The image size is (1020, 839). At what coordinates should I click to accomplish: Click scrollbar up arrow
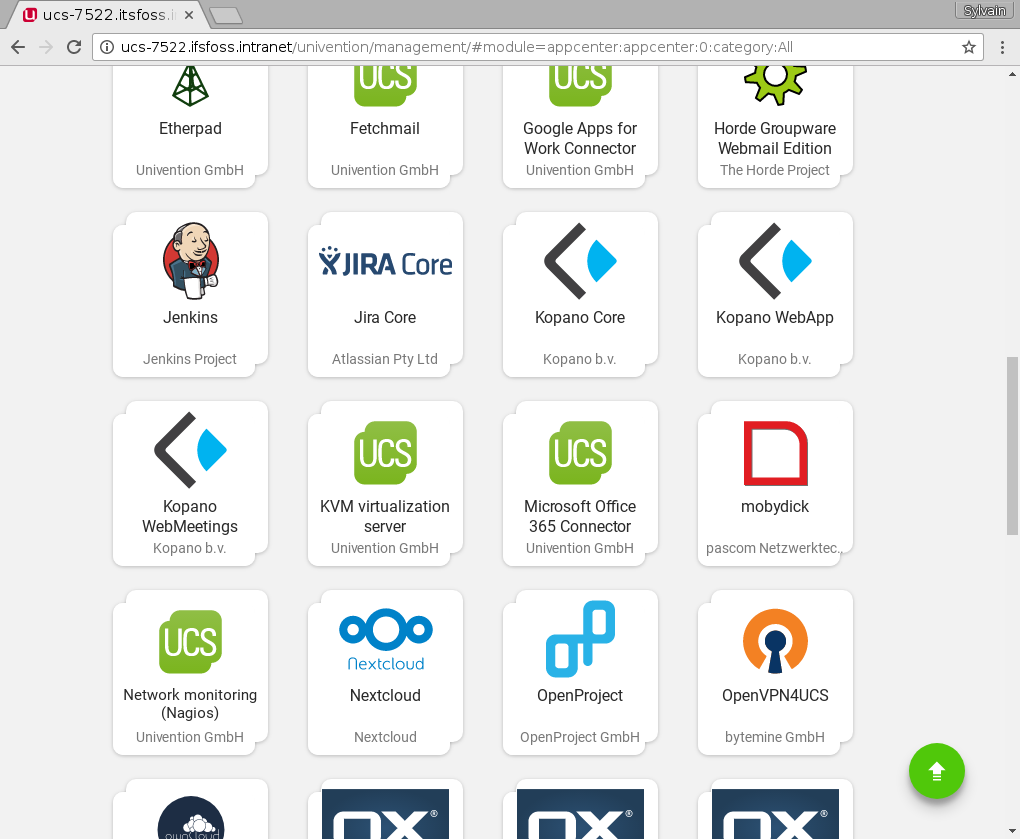coord(1012,74)
